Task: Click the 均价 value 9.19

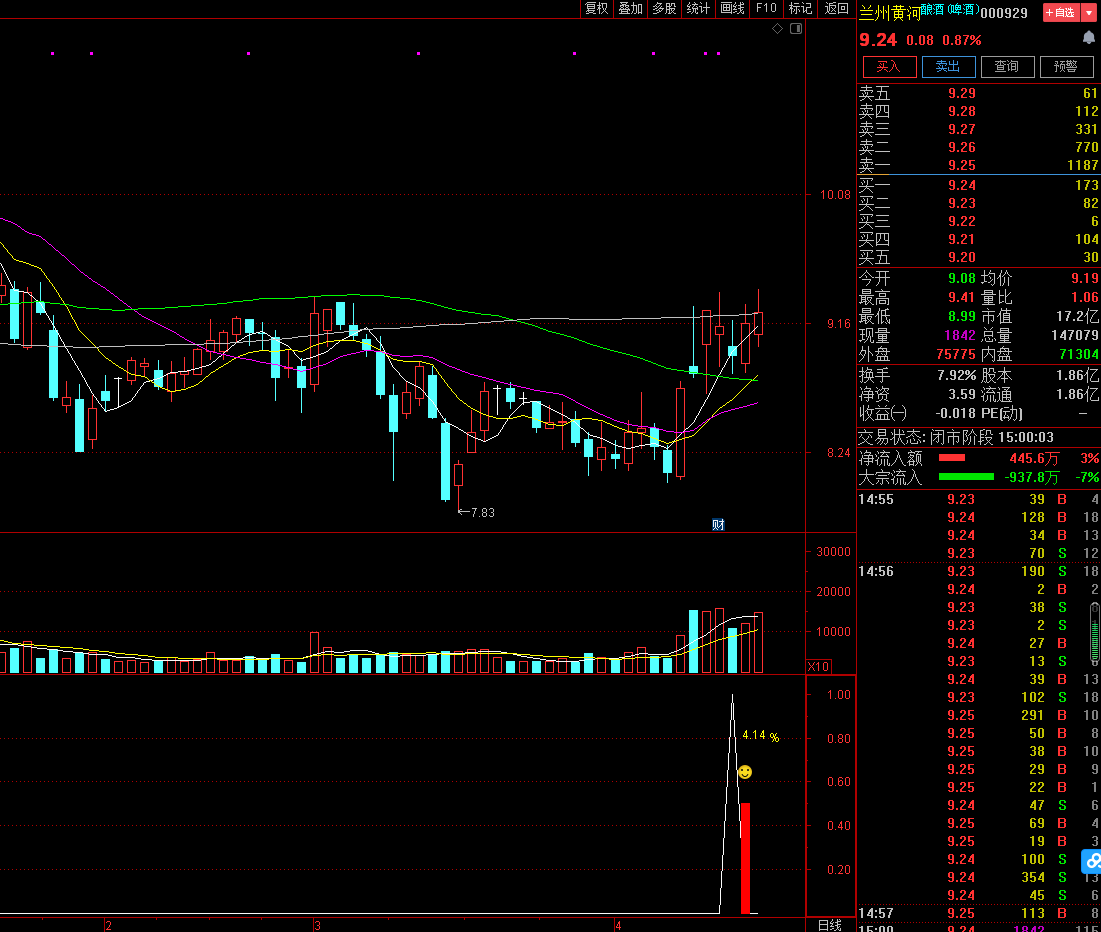Action: [1085, 279]
